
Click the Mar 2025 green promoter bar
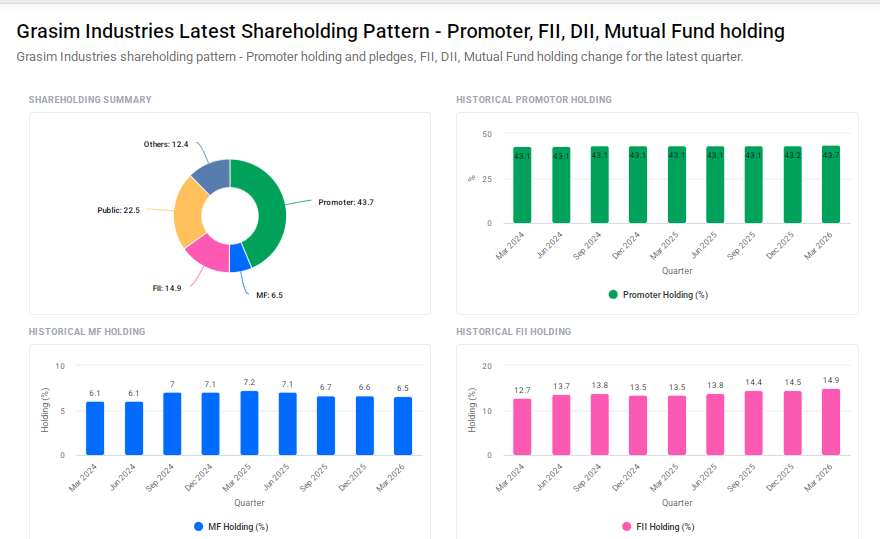click(676, 185)
